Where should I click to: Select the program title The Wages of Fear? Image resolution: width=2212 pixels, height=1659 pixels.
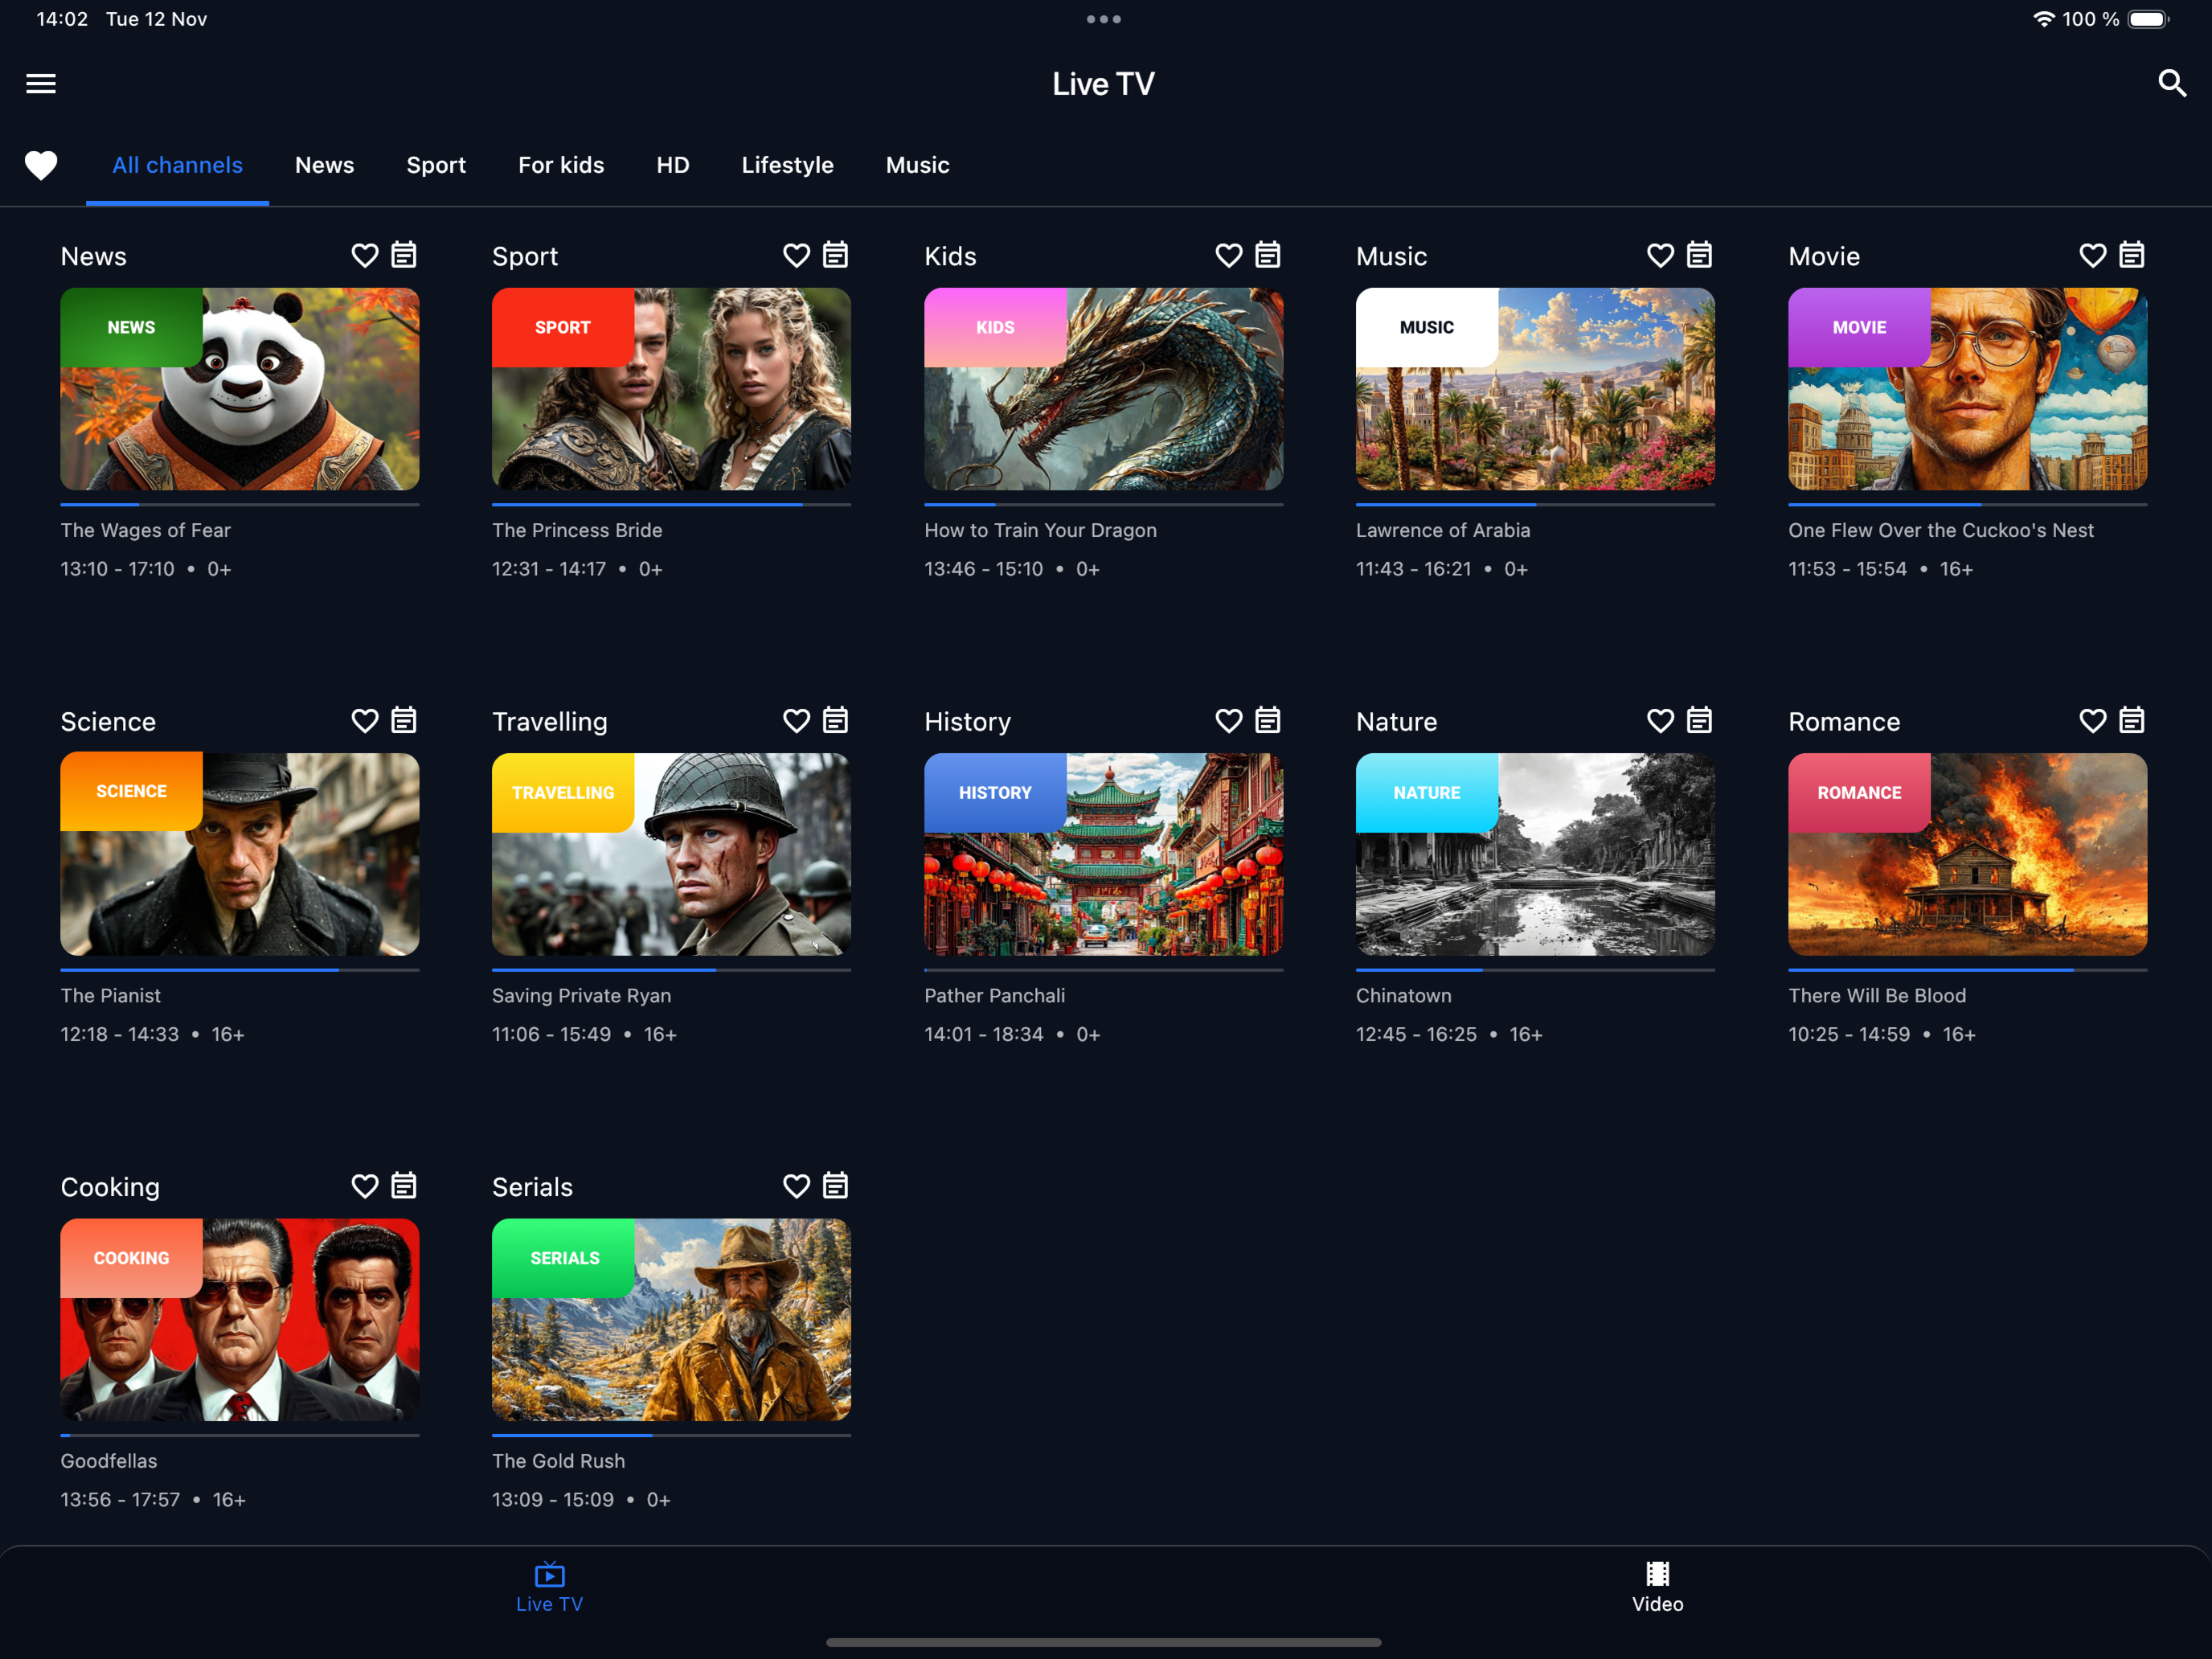click(x=145, y=530)
